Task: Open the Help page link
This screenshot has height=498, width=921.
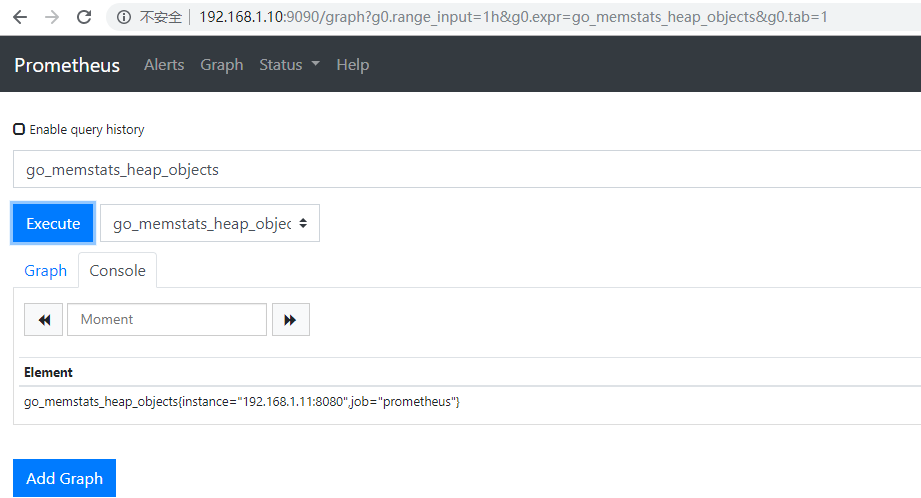Action: coord(352,65)
